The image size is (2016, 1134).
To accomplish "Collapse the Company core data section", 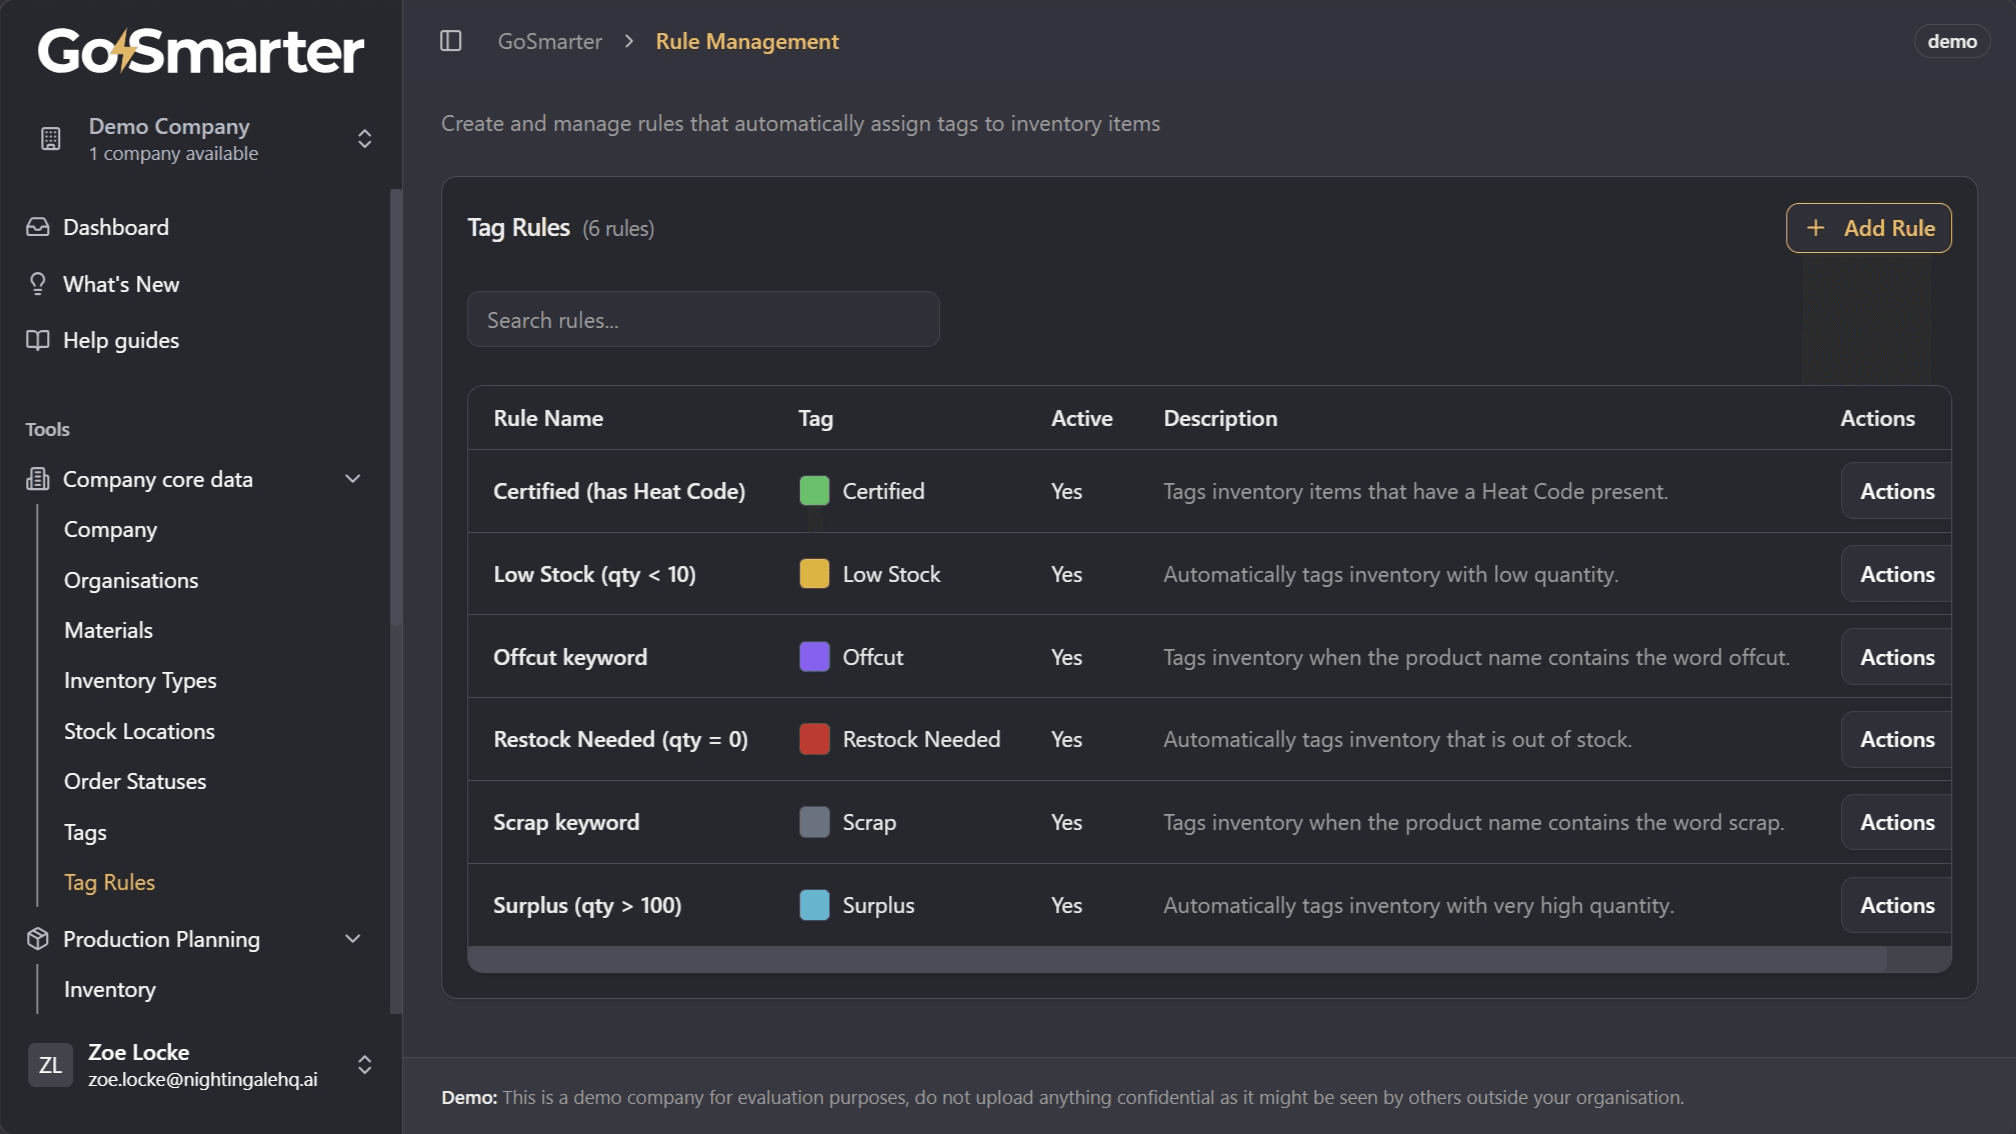I will pyautogui.click(x=352, y=479).
